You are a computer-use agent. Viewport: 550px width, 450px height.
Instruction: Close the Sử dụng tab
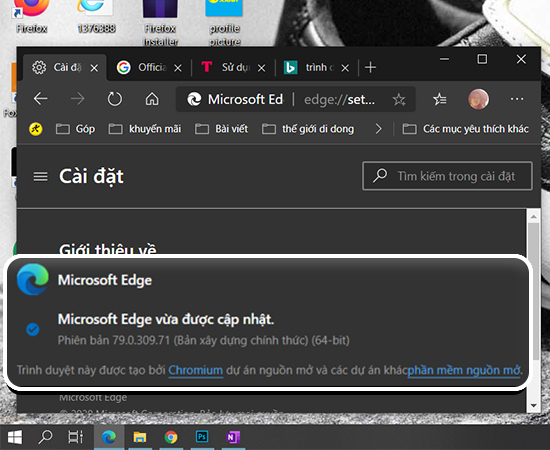261,68
